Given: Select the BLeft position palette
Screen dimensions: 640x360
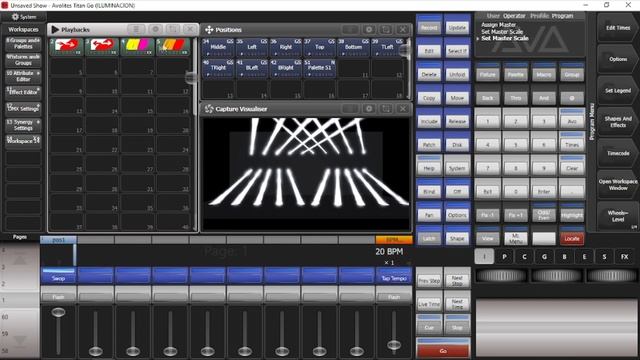Looking at the screenshot, I should (x=252, y=68).
